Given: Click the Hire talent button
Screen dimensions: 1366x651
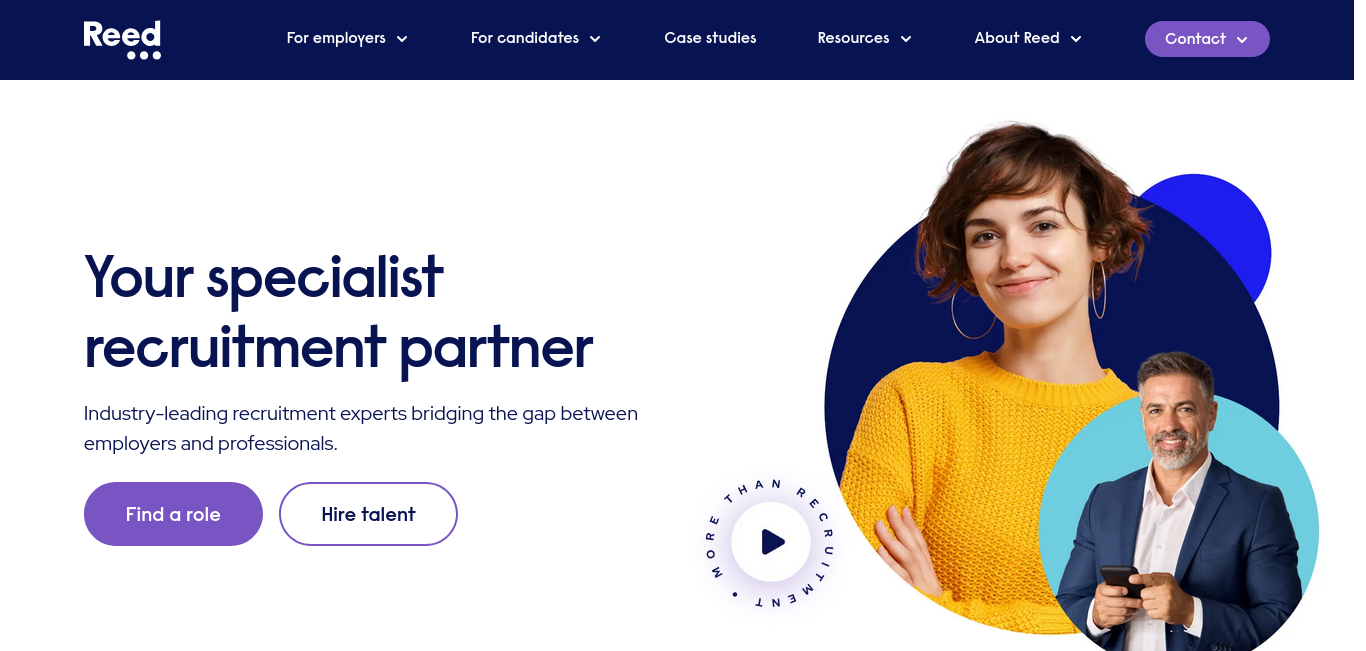Looking at the screenshot, I should point(368,514).
